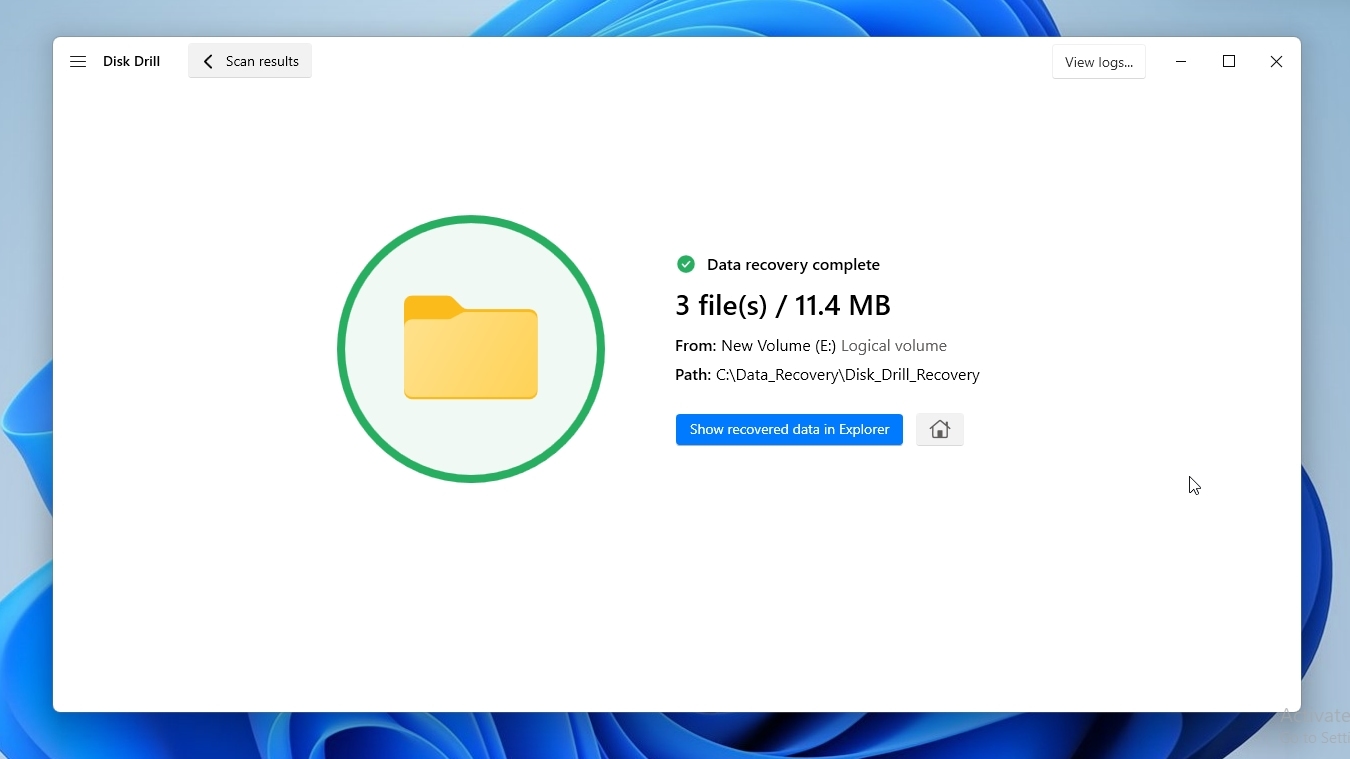Click the three-line menu icon top left
1350x759 pixels.
tap(78, 61)
